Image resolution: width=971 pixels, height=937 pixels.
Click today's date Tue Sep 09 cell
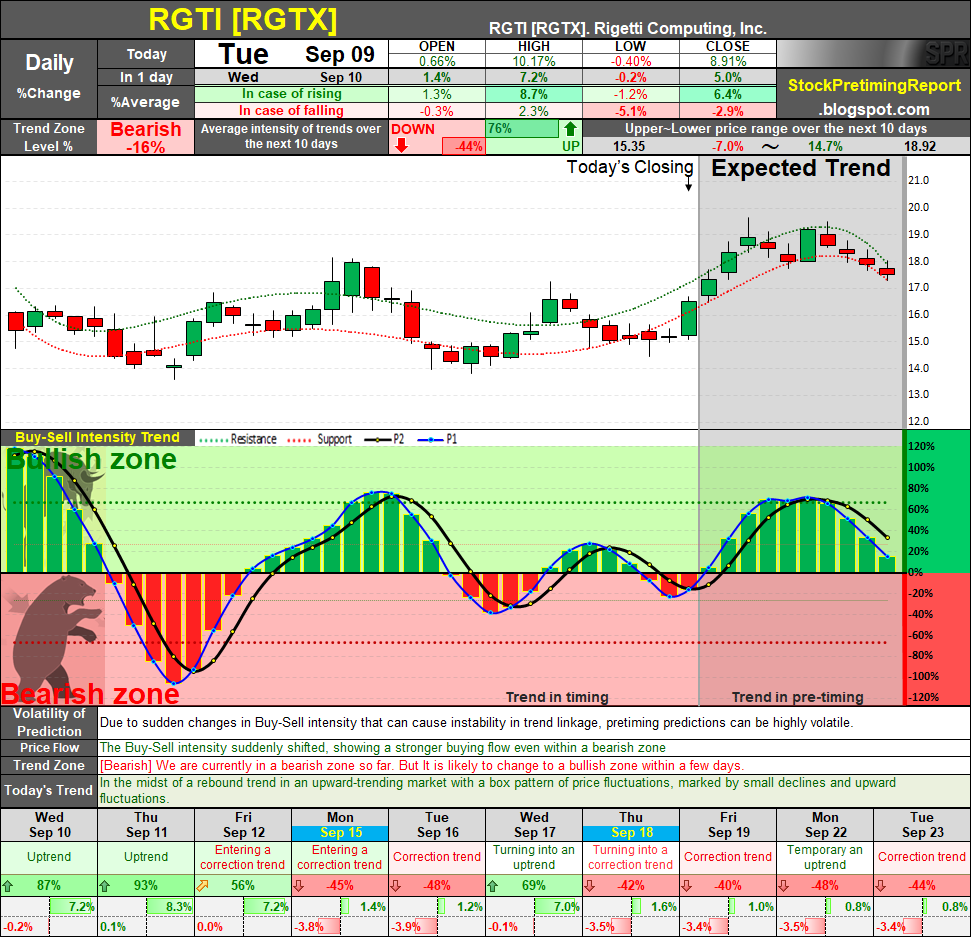pyautogui.click(x=291, y=54)
